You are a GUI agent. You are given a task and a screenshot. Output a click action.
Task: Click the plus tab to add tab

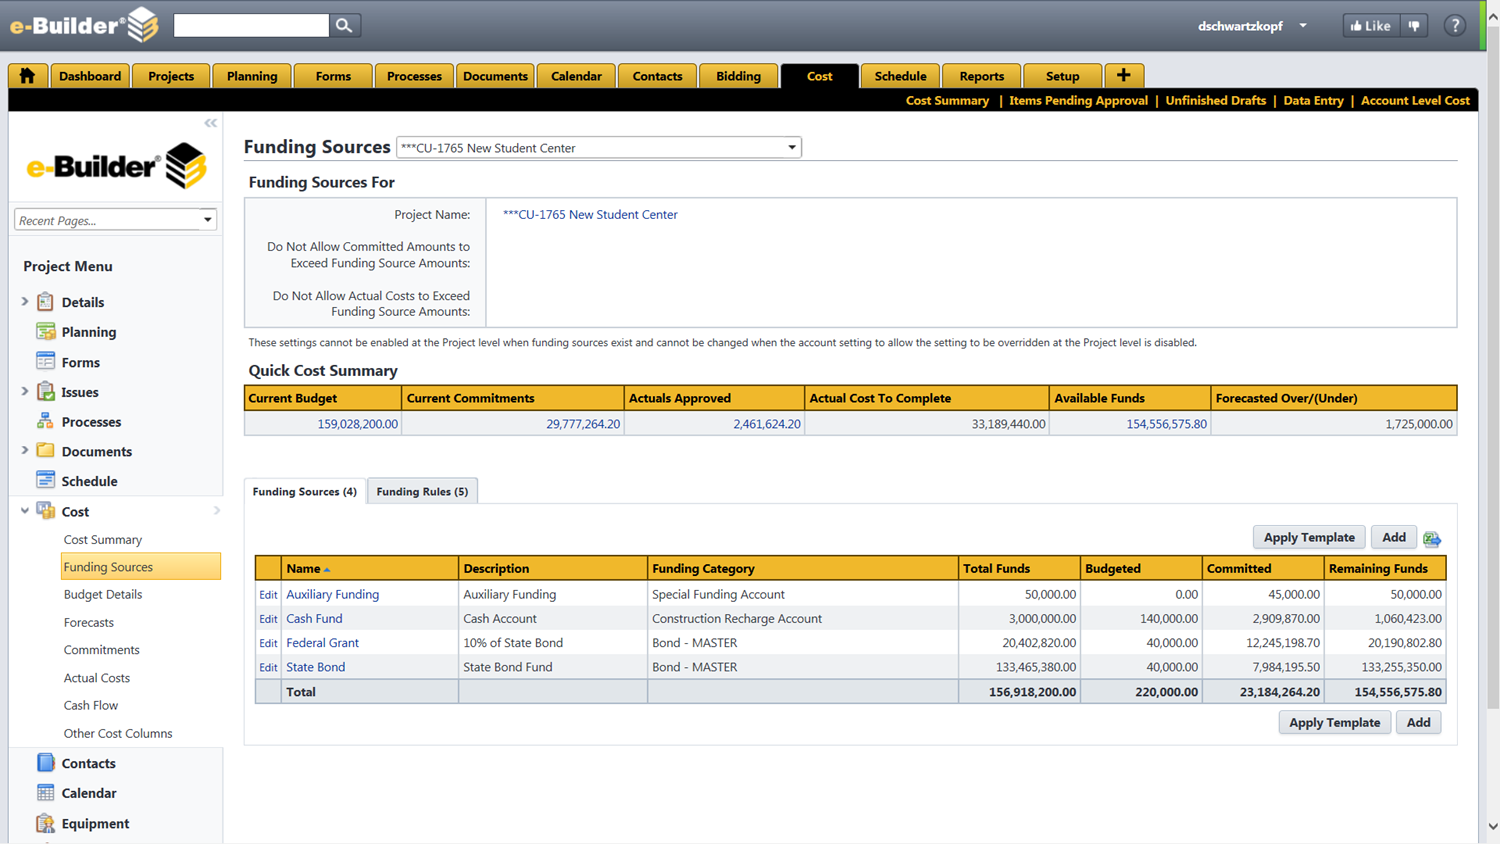tap(1124, 76)
